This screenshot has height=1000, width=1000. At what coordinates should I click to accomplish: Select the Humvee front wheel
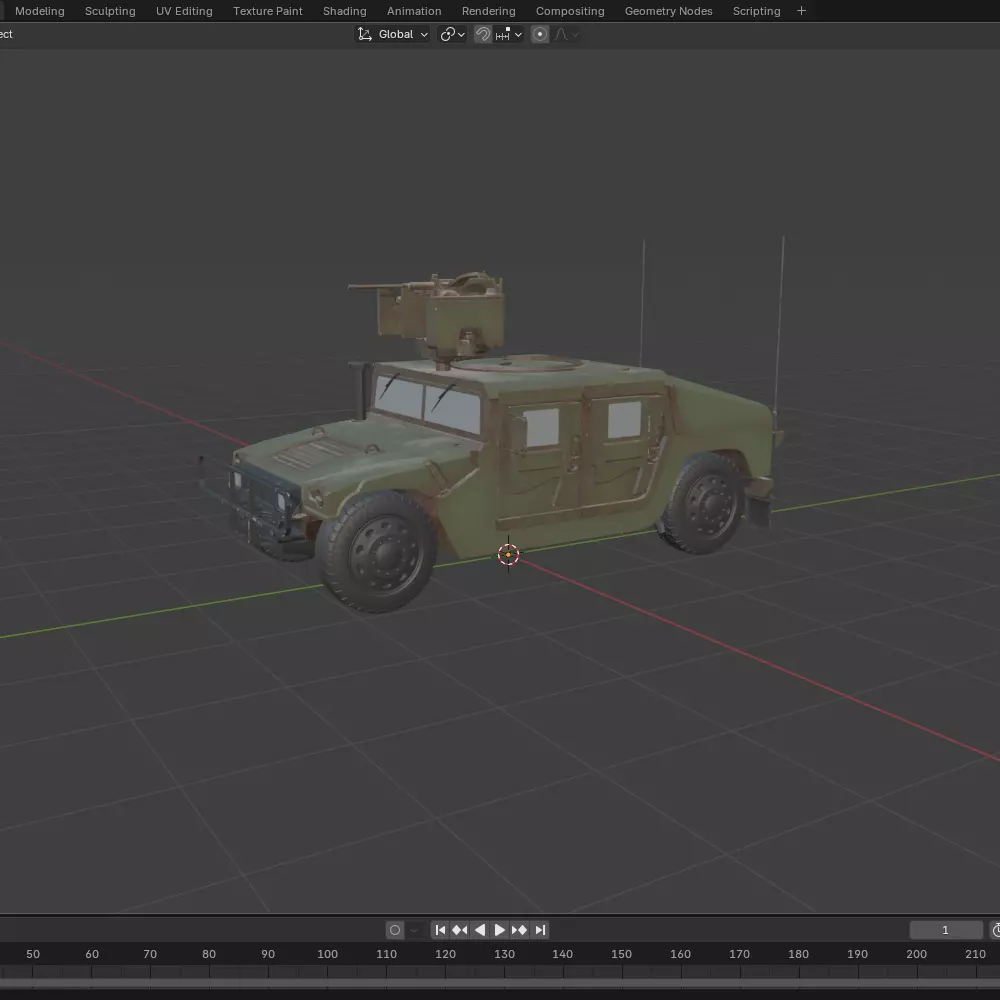tap(378, 552)
